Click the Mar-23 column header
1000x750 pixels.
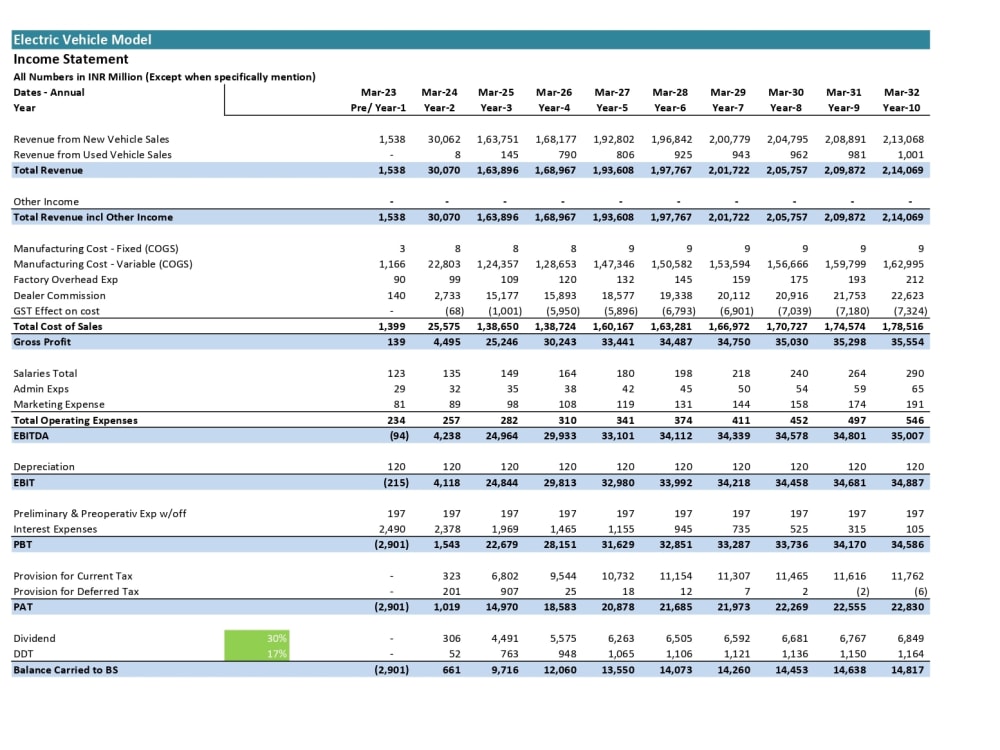pyautogui.click(x=379, y=92)
